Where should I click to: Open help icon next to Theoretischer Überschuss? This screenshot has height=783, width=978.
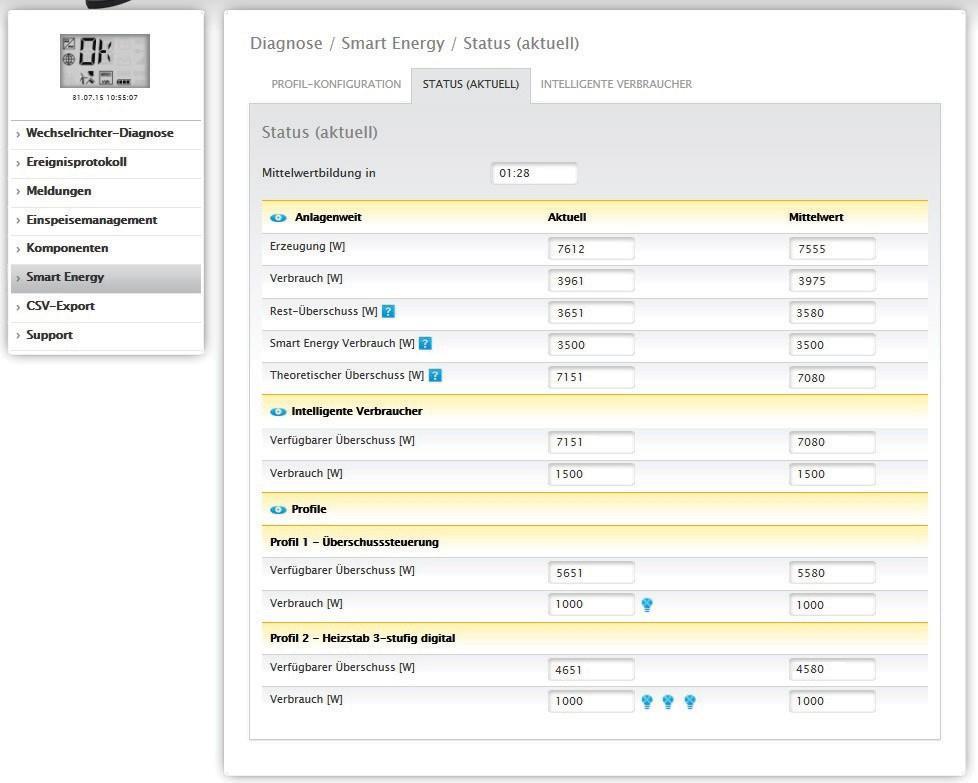(x=435, y=376)
